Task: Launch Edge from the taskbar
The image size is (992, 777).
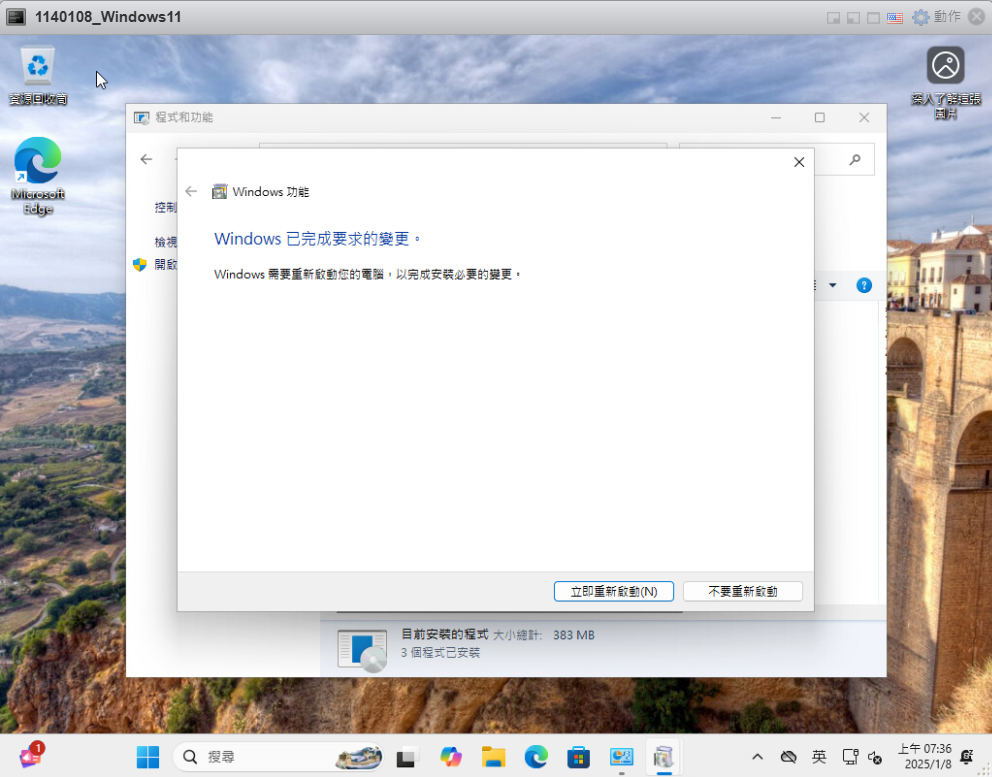Action: click(536, 757)
